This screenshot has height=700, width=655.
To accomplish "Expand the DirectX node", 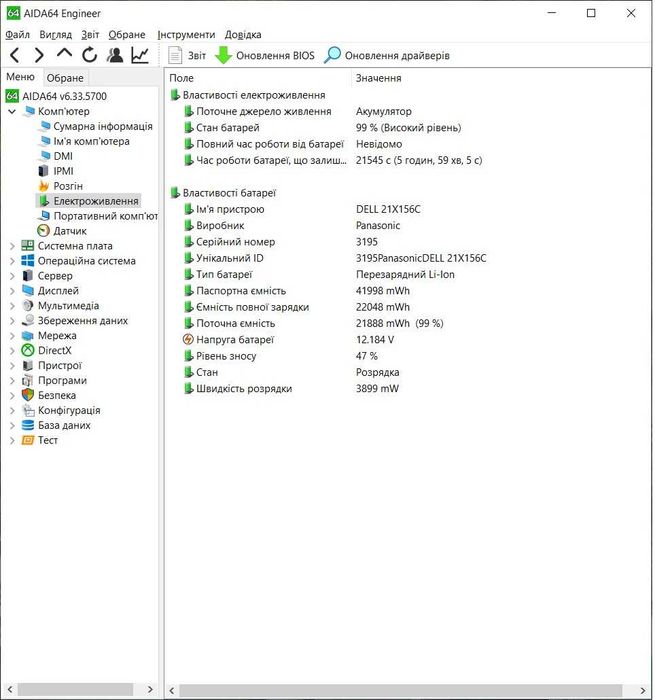I will (12, 350).
